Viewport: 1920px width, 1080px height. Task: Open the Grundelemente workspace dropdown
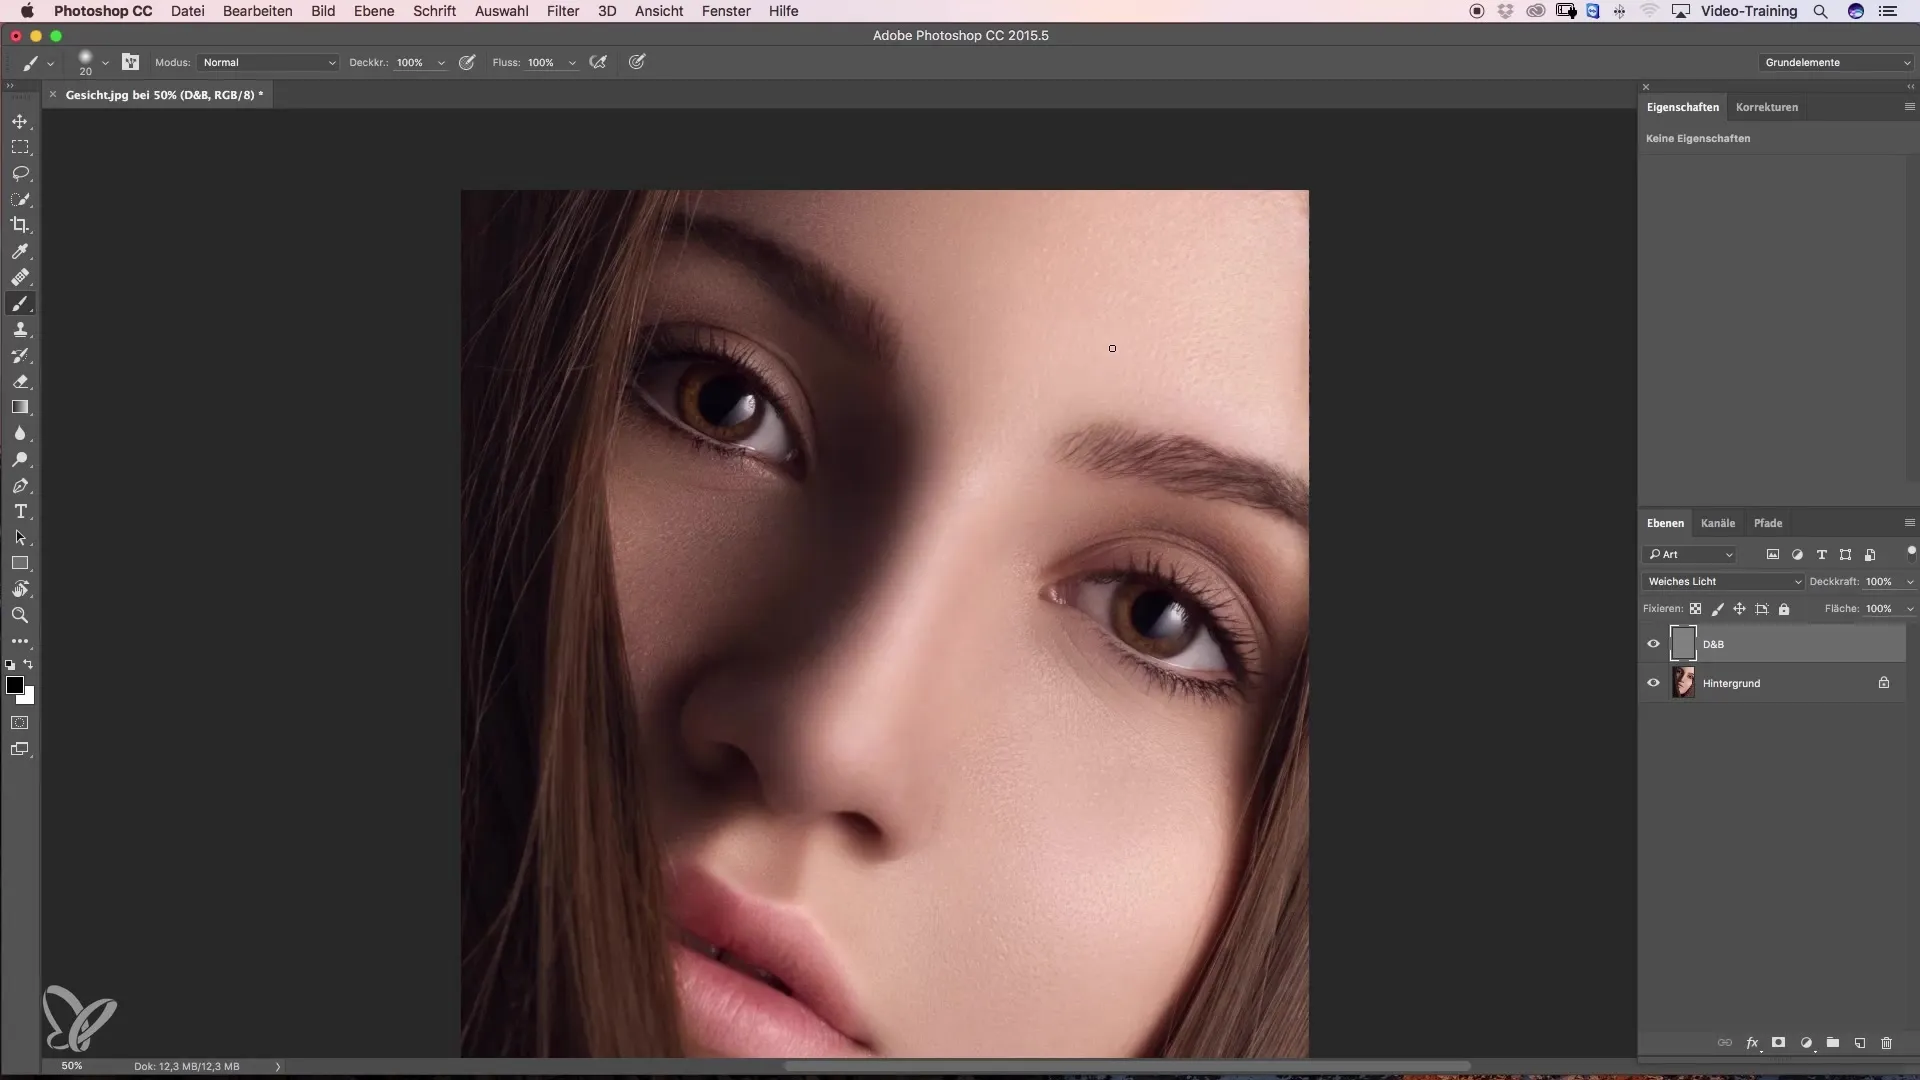(1836, 62)
